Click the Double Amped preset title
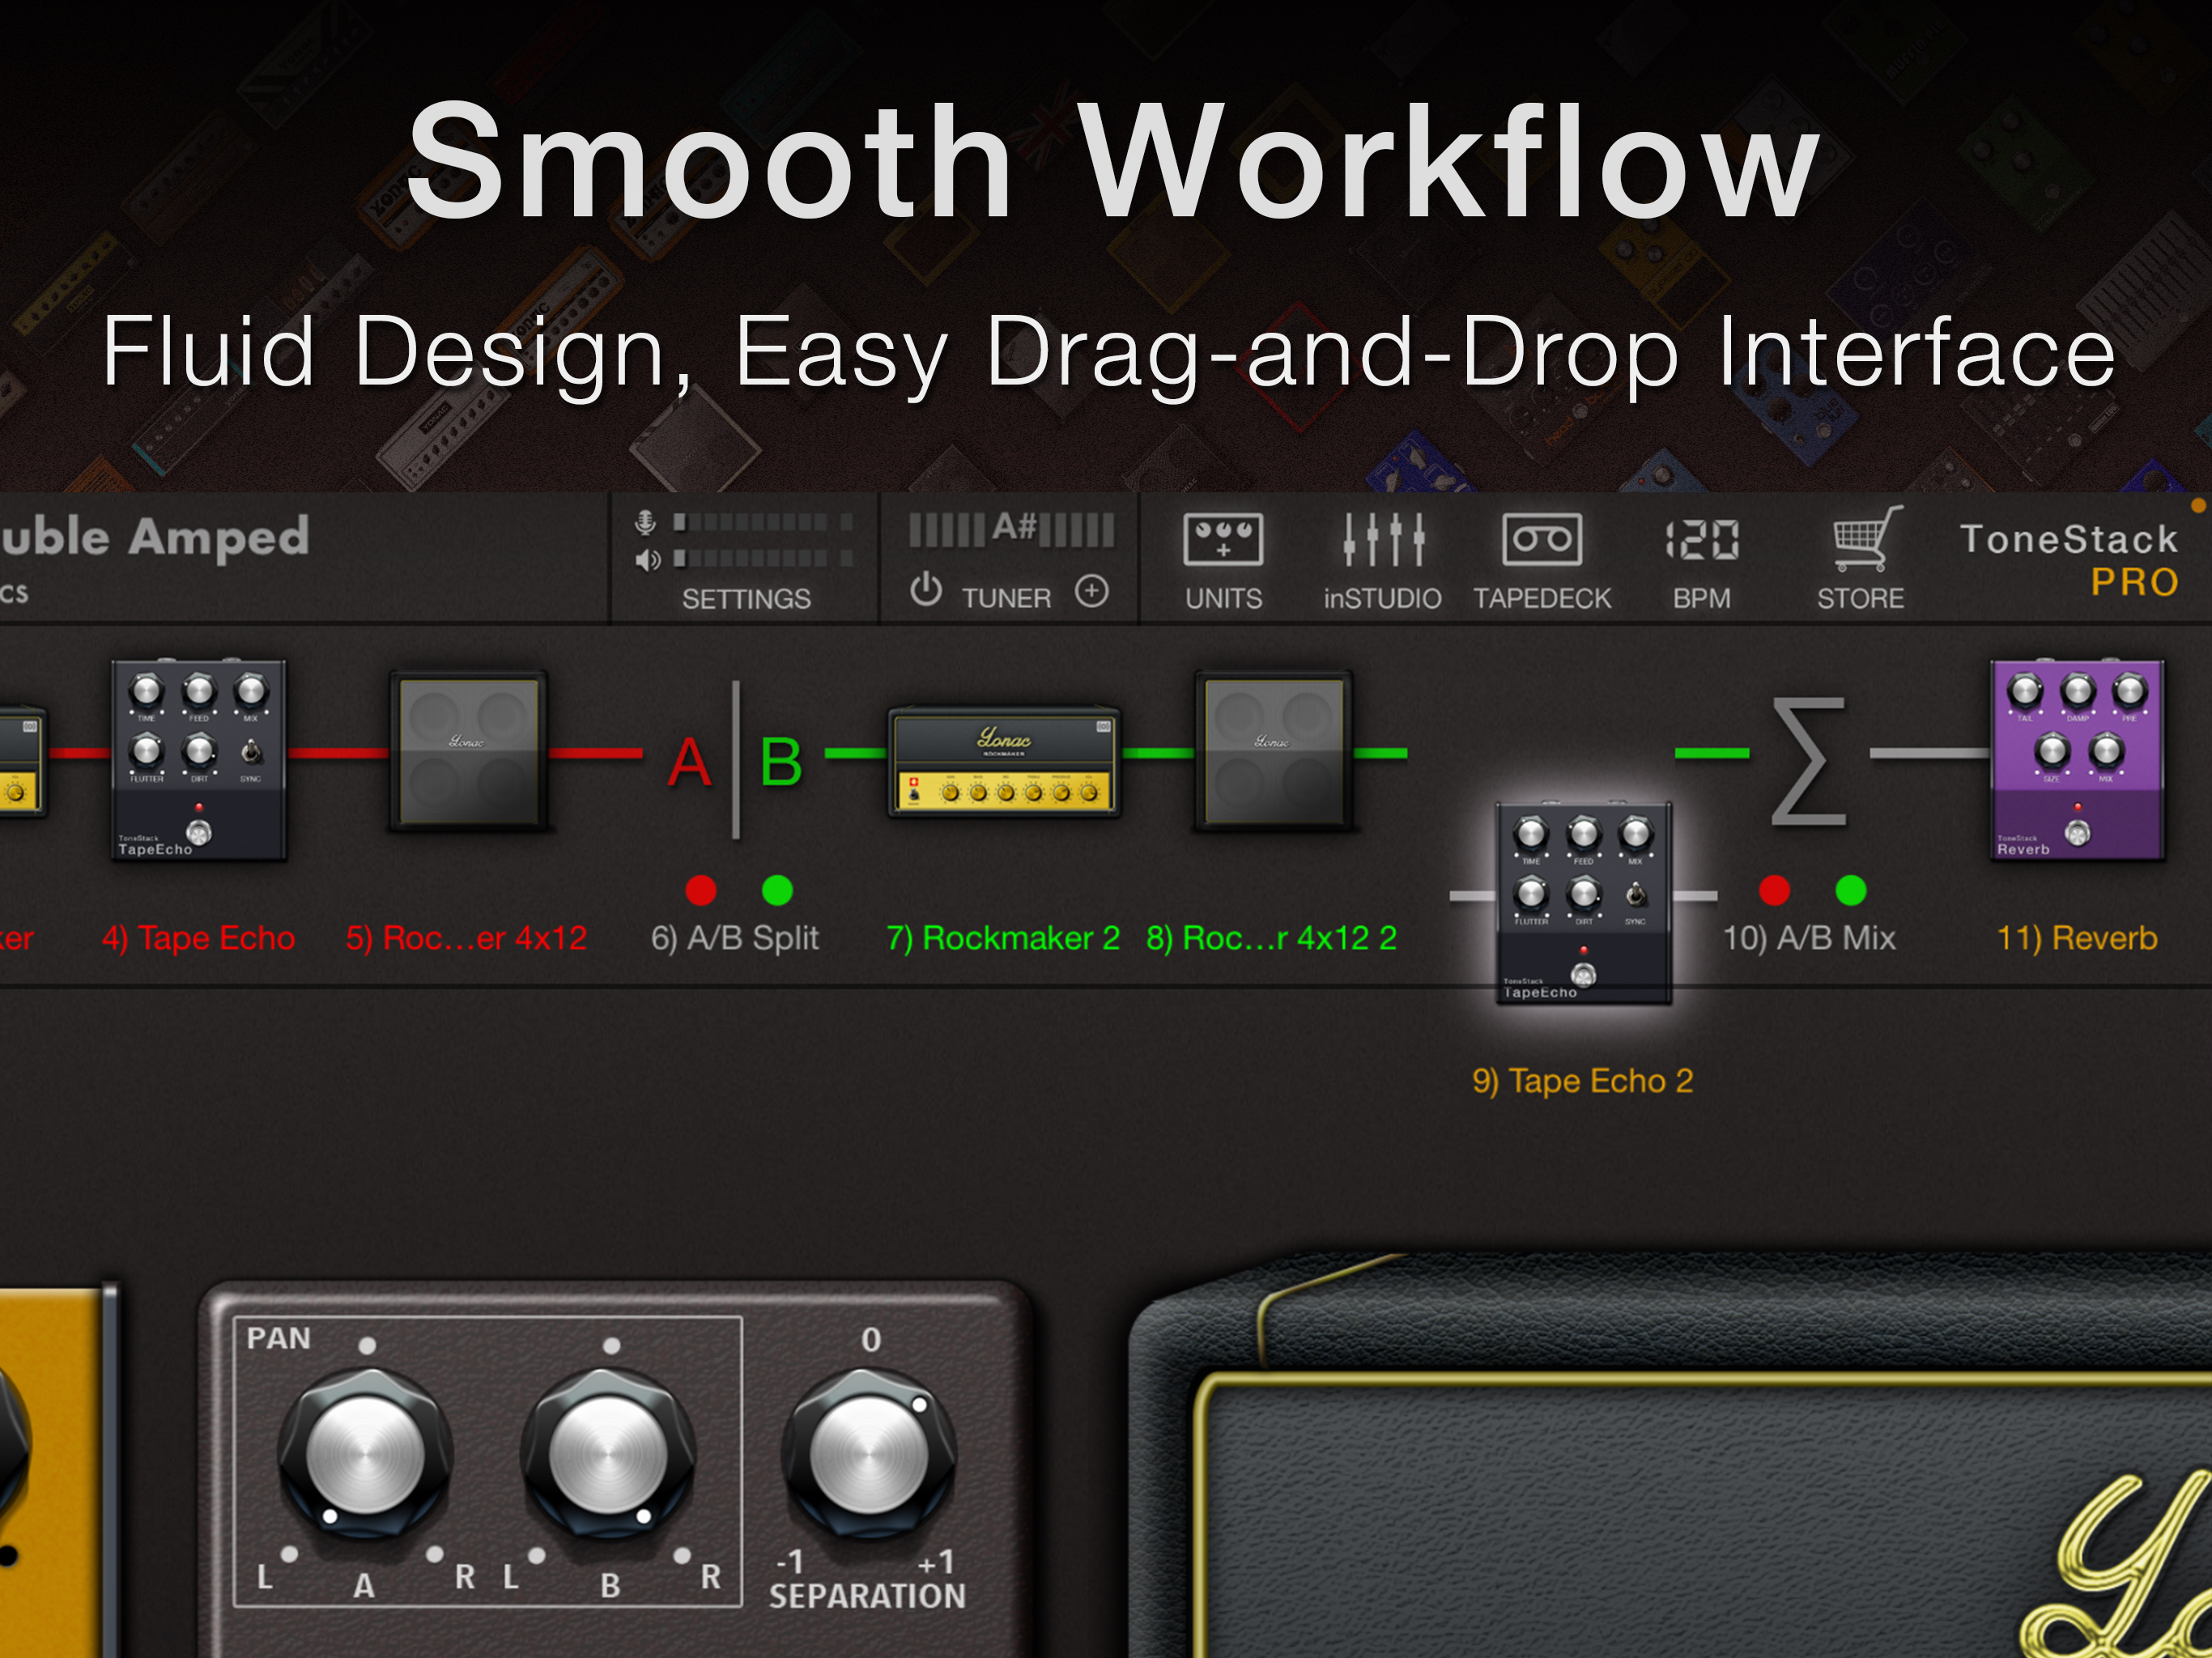Screen dimensions: 2212x1658 155,538
